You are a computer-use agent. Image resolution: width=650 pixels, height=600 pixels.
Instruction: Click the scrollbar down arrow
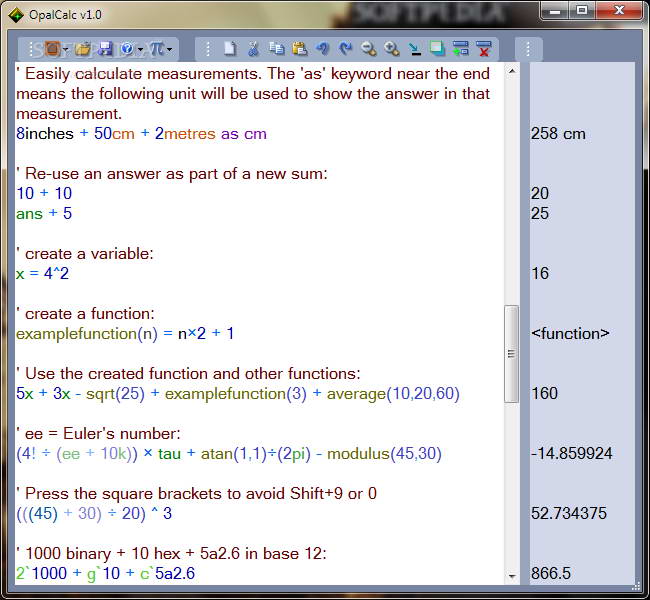512,576
